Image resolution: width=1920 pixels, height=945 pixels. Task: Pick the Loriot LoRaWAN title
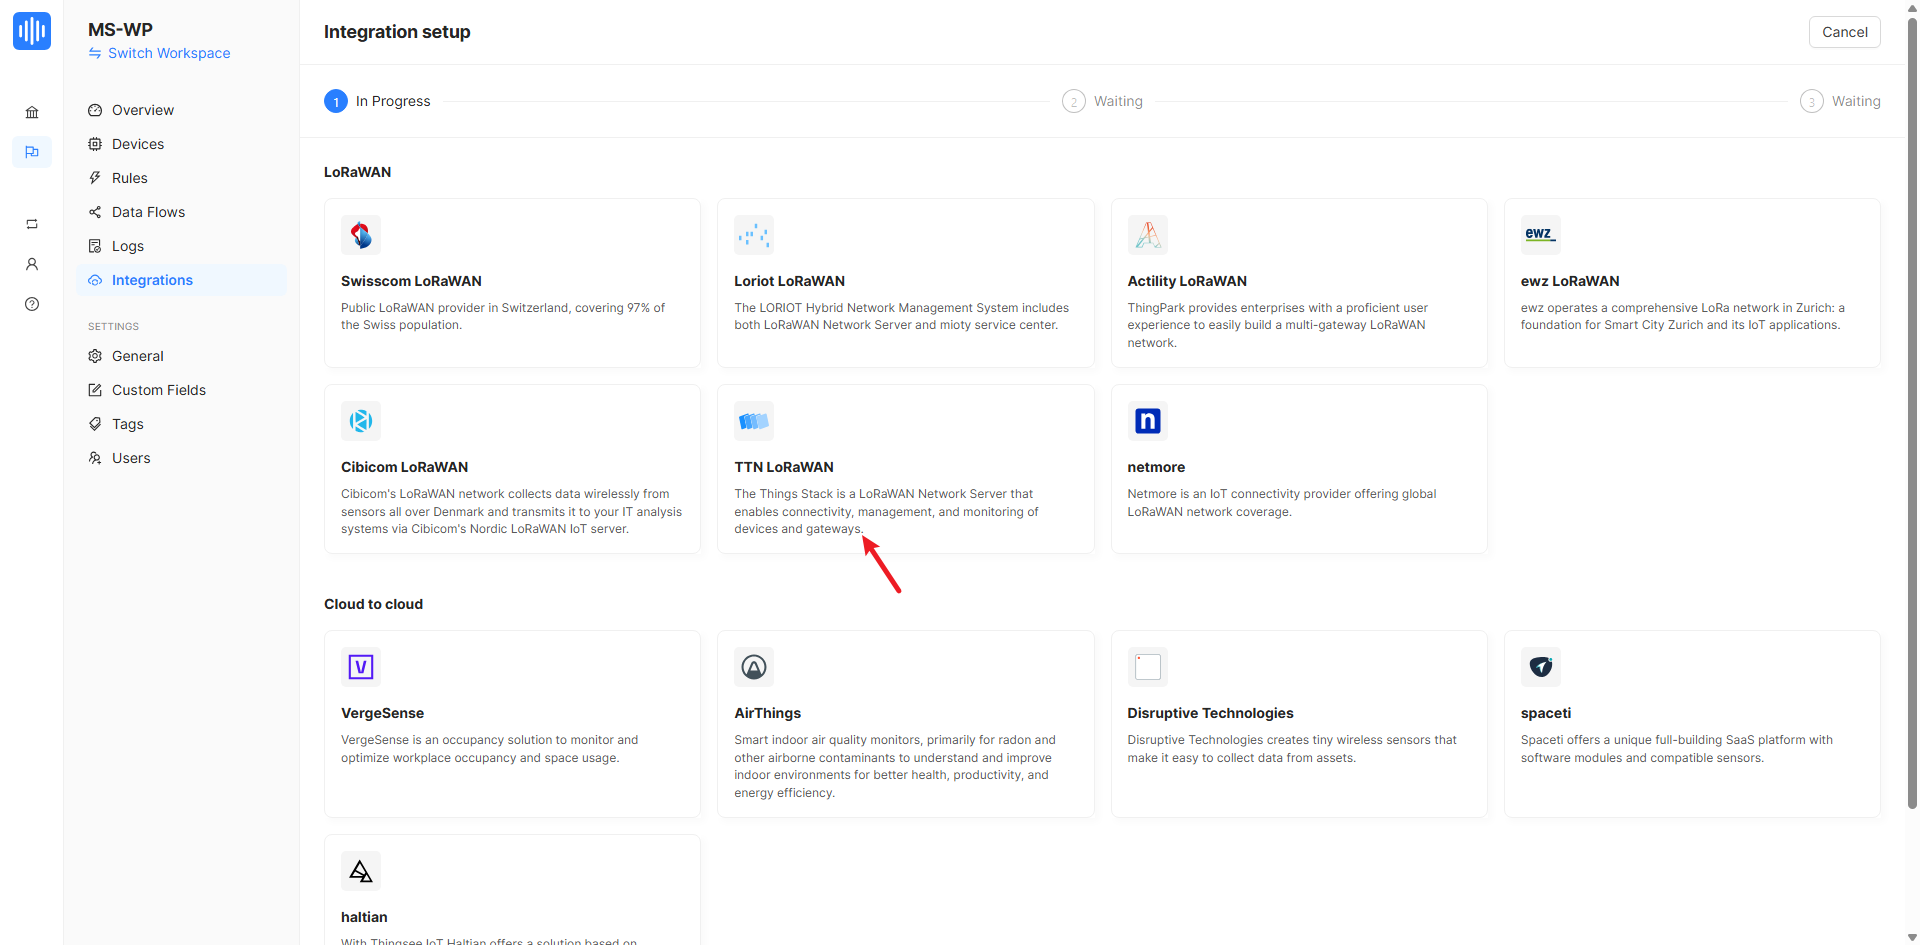click(789, 281)
